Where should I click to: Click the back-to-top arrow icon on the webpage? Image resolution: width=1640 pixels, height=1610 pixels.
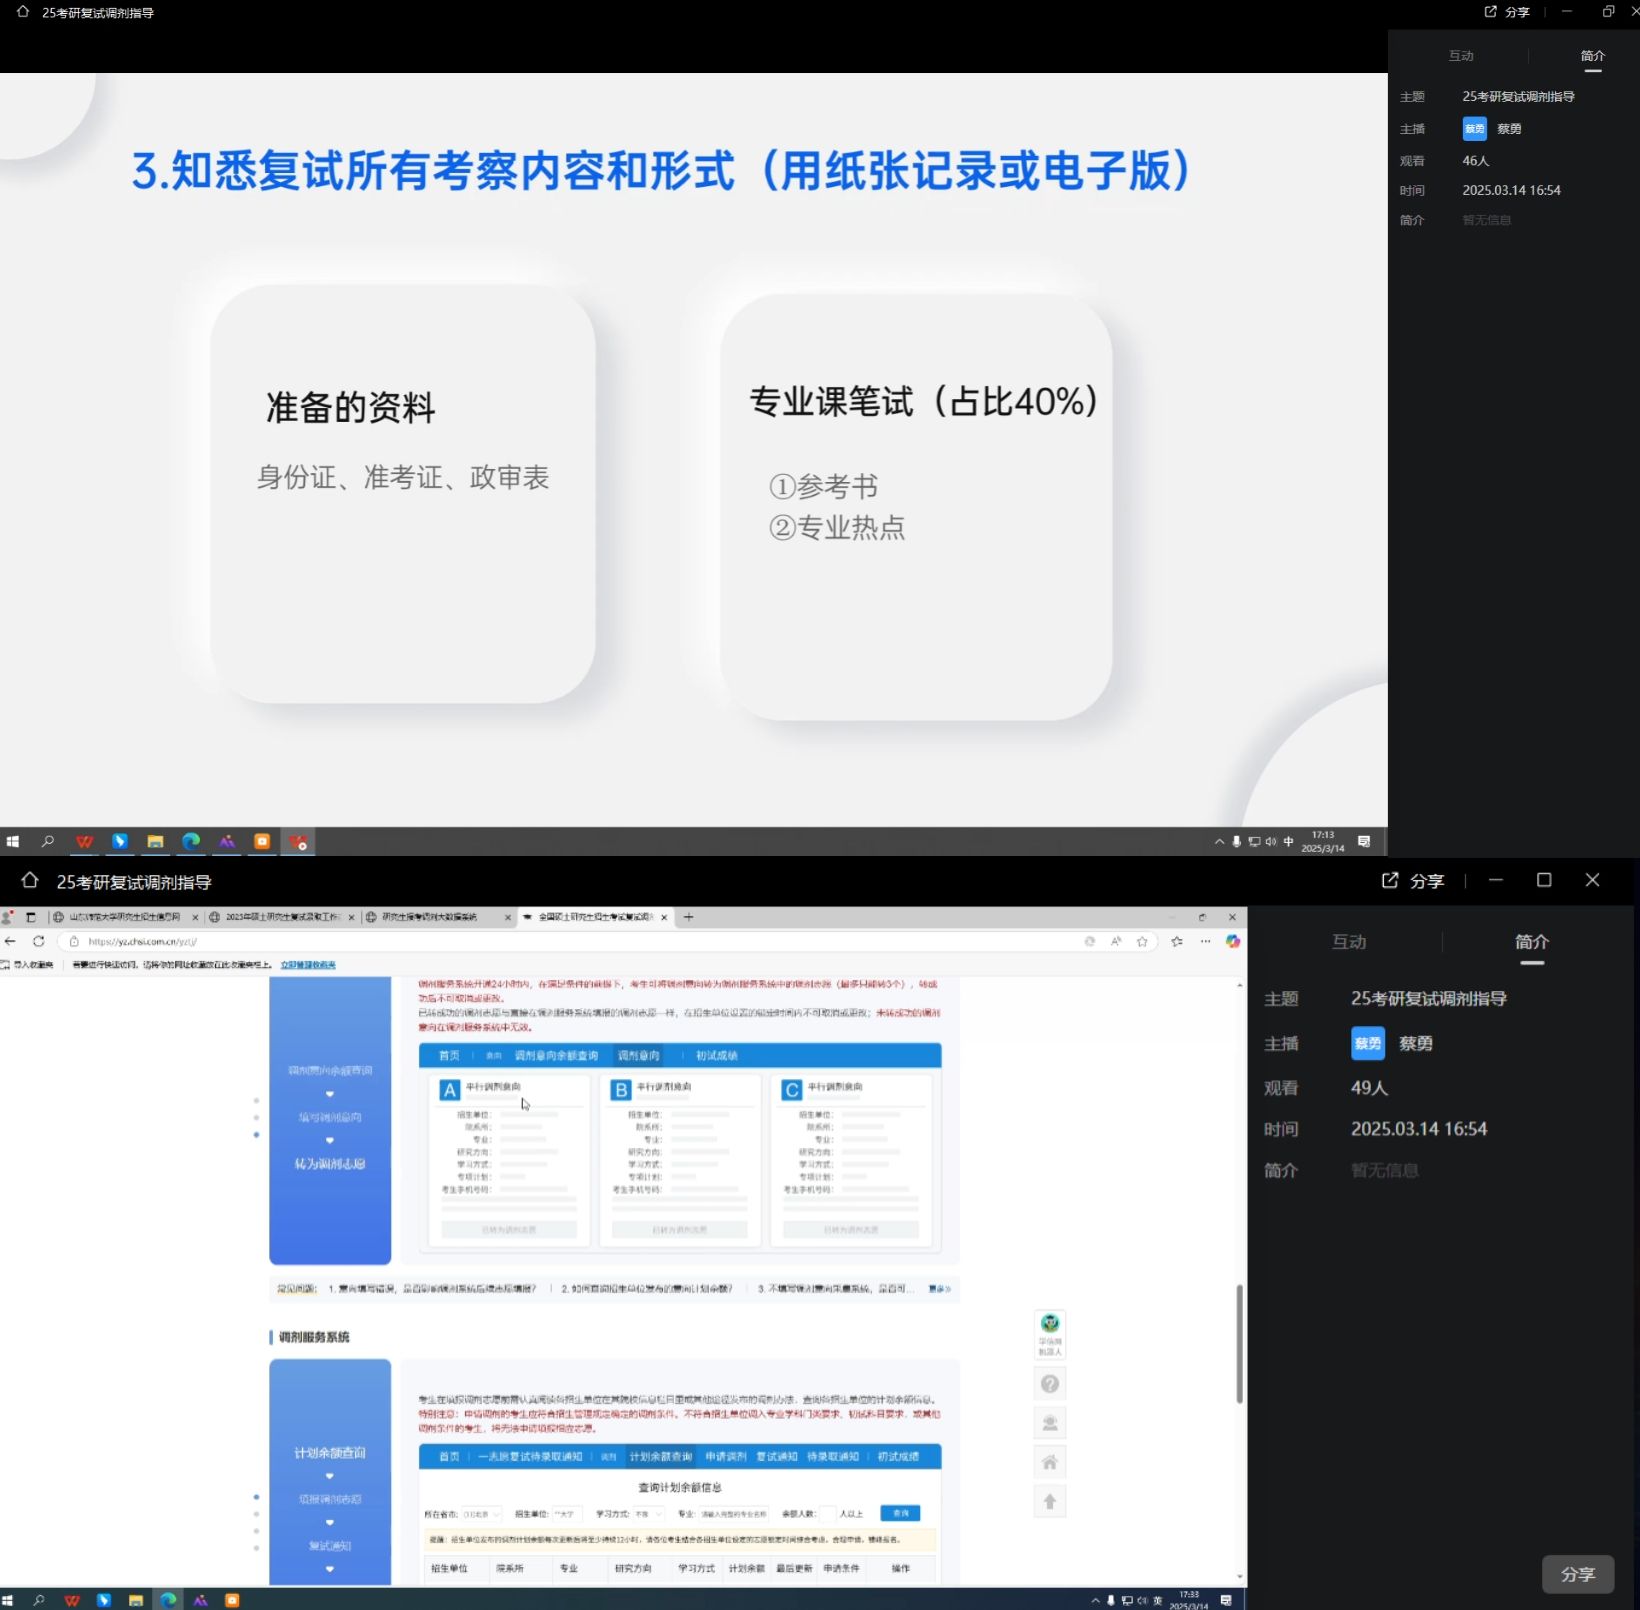1049,1502
